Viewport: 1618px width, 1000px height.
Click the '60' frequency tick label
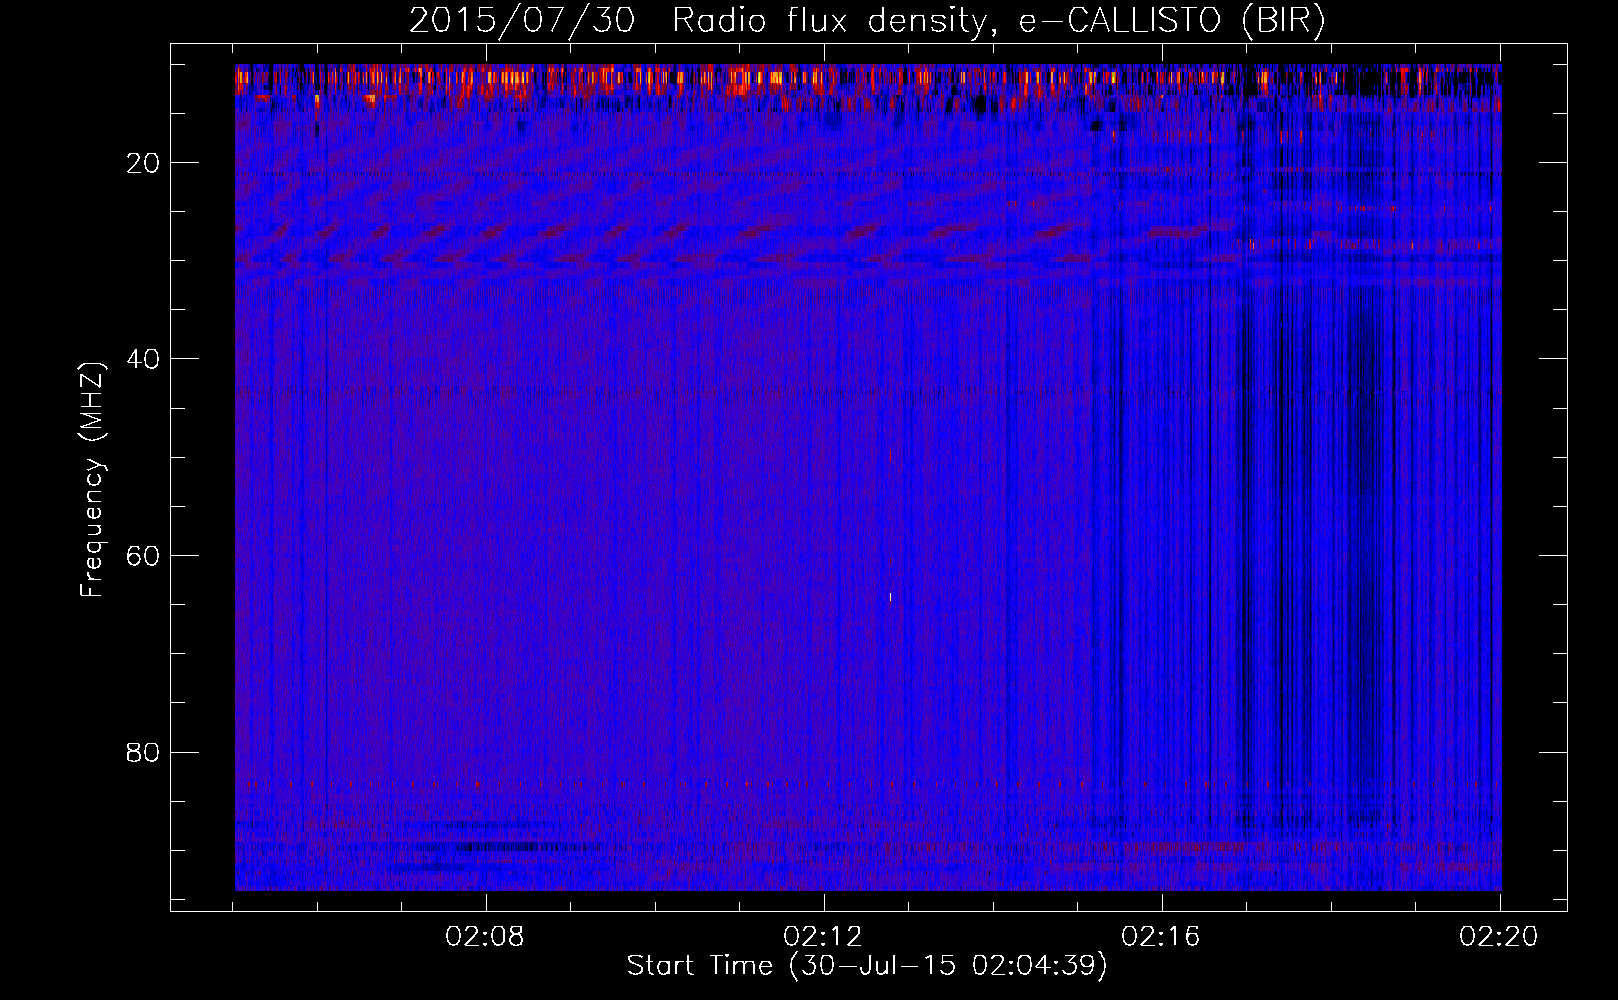coord(143,556)
